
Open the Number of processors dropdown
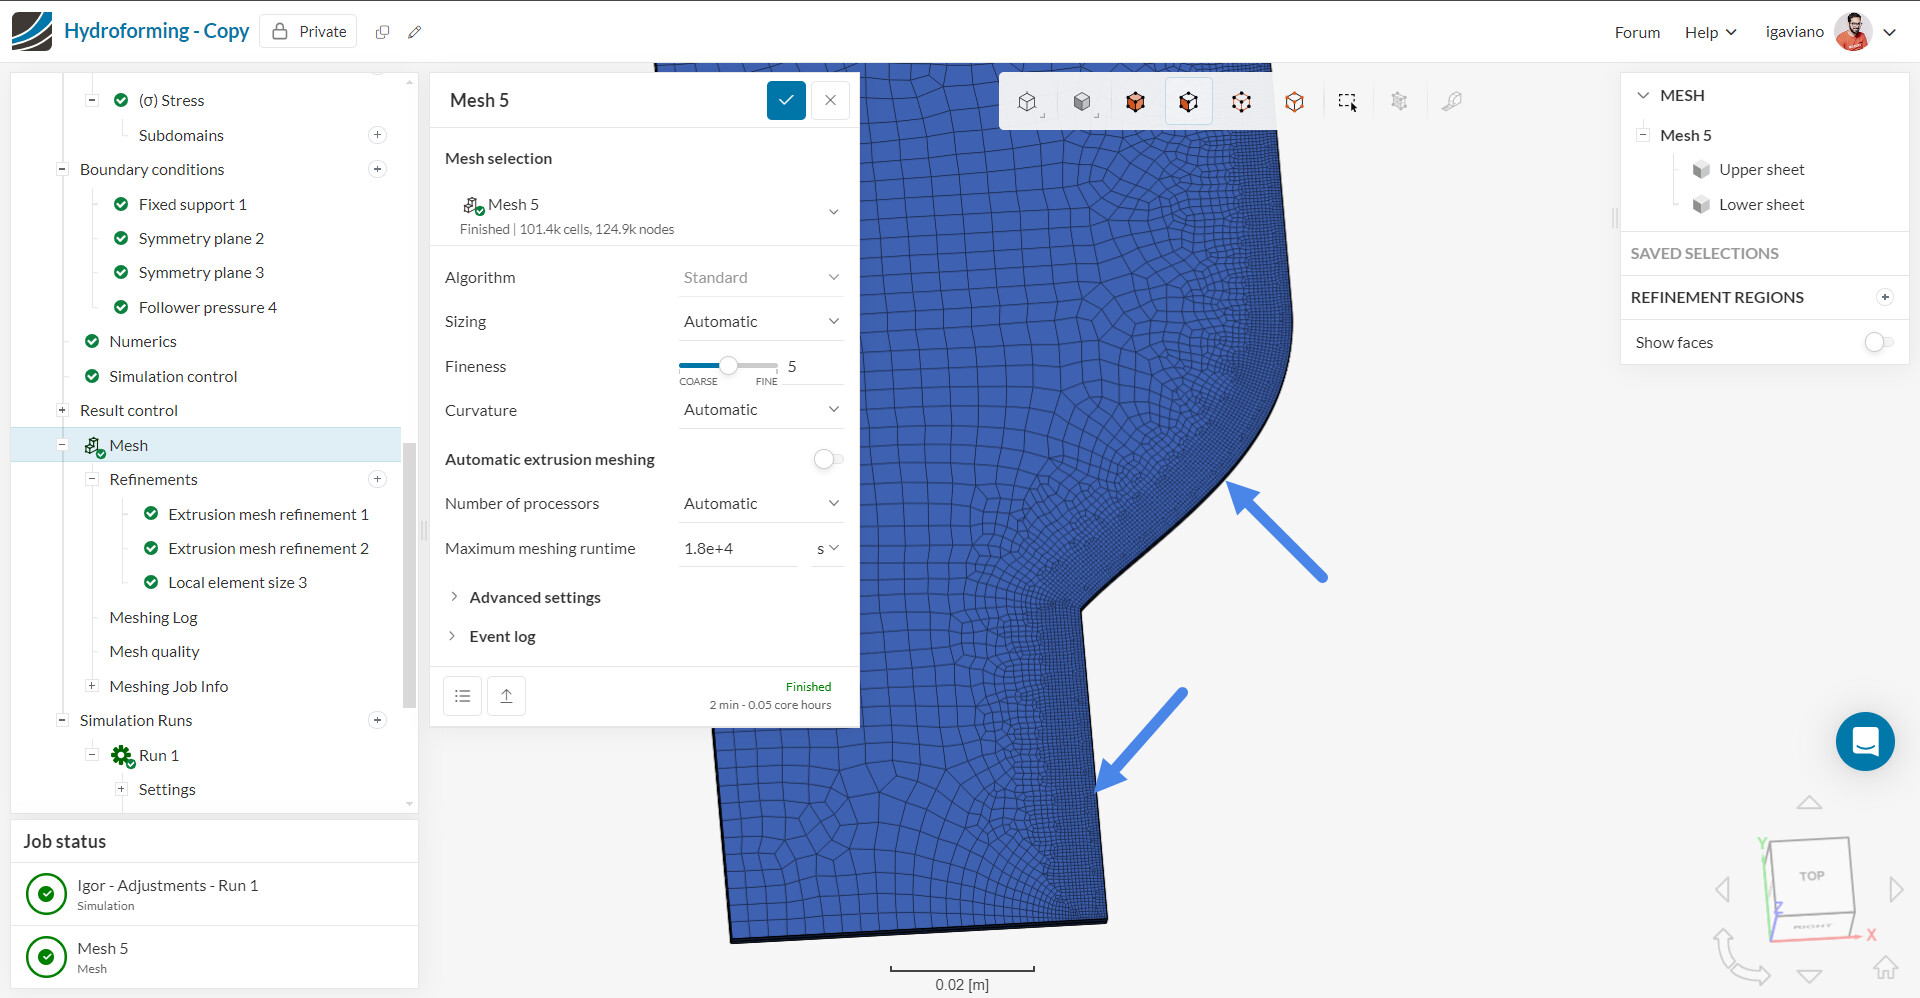coord(760,504)
